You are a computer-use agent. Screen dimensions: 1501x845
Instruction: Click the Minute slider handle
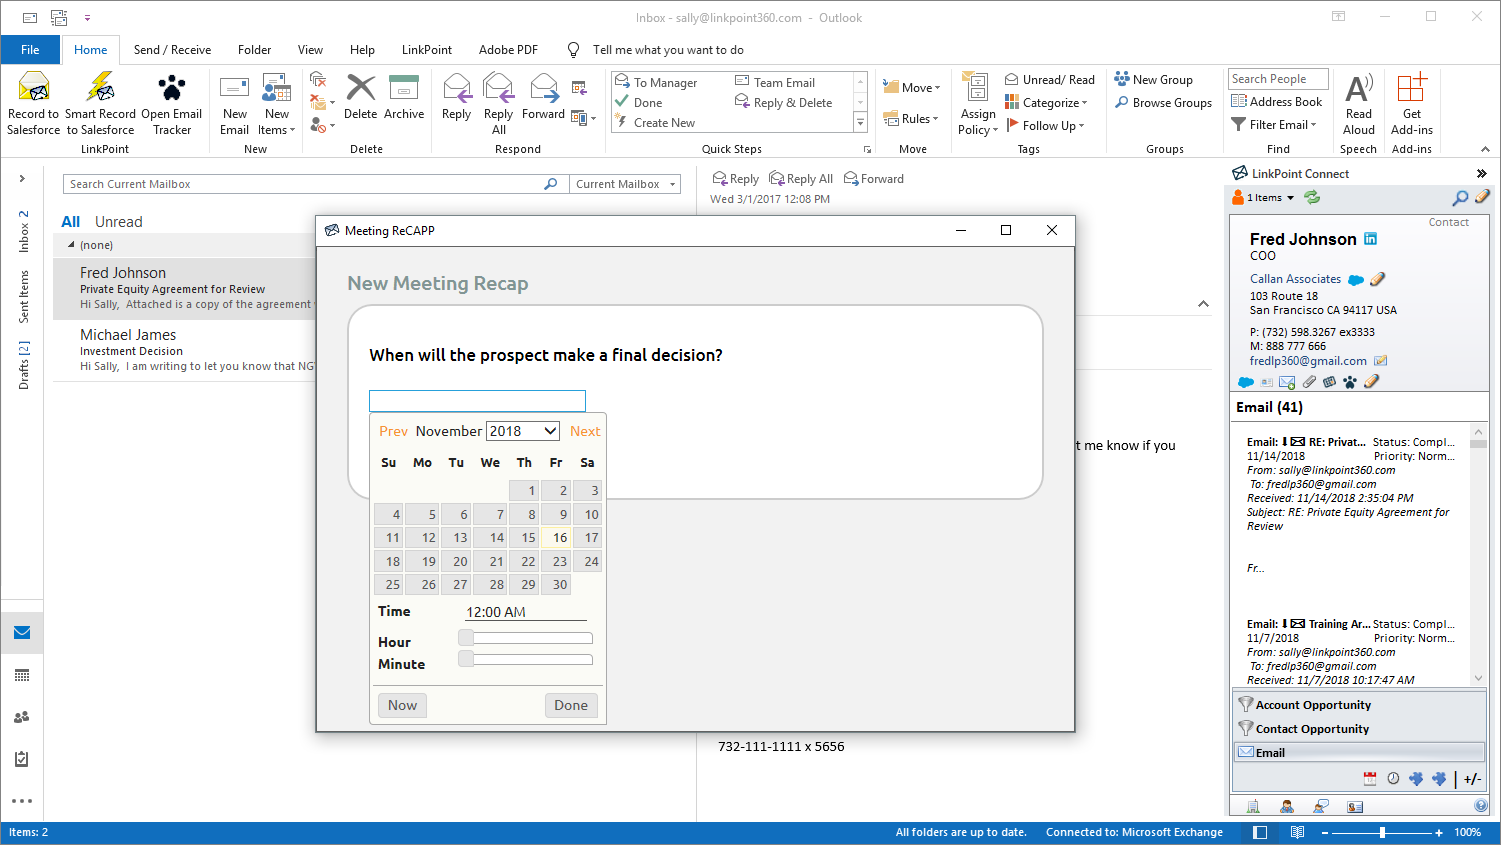click(466, 659)
